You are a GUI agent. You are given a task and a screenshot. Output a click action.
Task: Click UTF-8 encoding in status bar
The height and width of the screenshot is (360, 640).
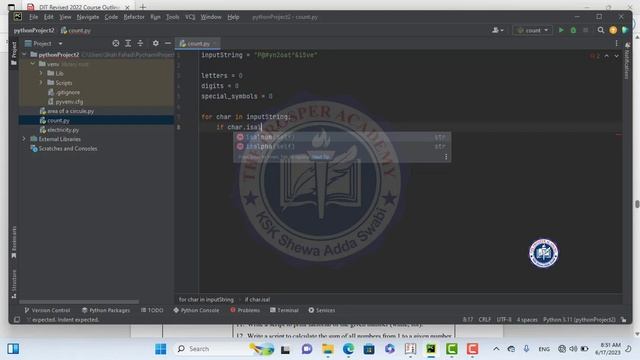[x=504, y=320]
